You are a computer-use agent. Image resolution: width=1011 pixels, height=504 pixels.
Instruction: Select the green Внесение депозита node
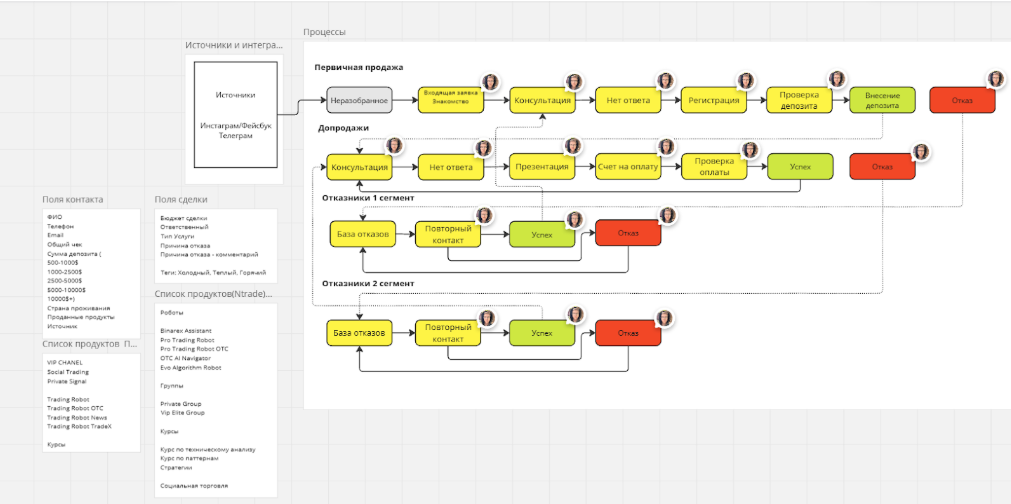point(882,100)
